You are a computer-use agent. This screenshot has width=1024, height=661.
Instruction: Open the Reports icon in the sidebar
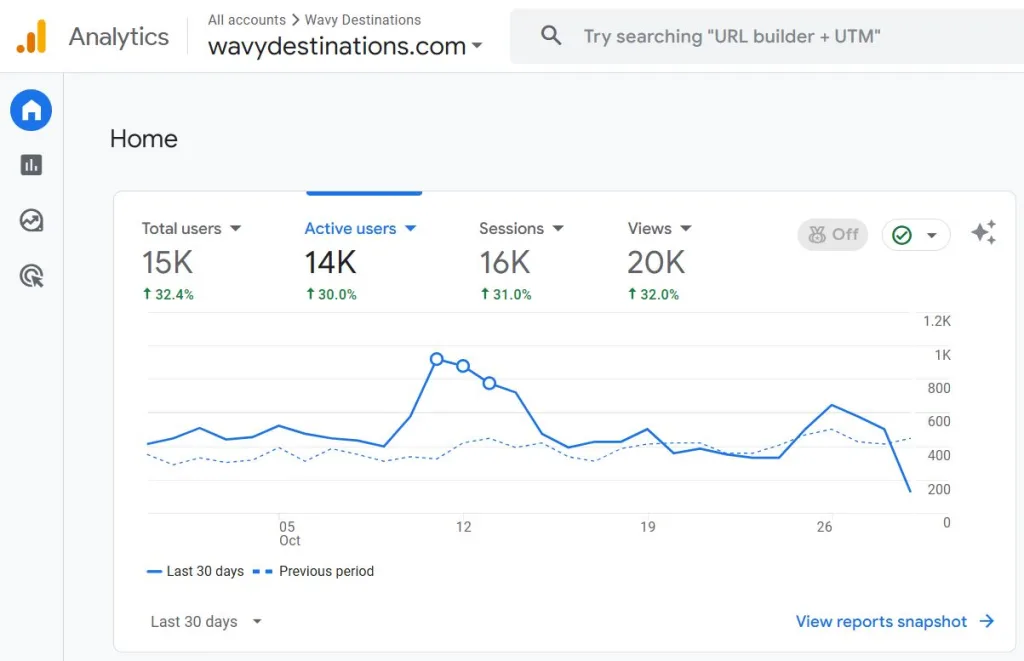[31, 165]
